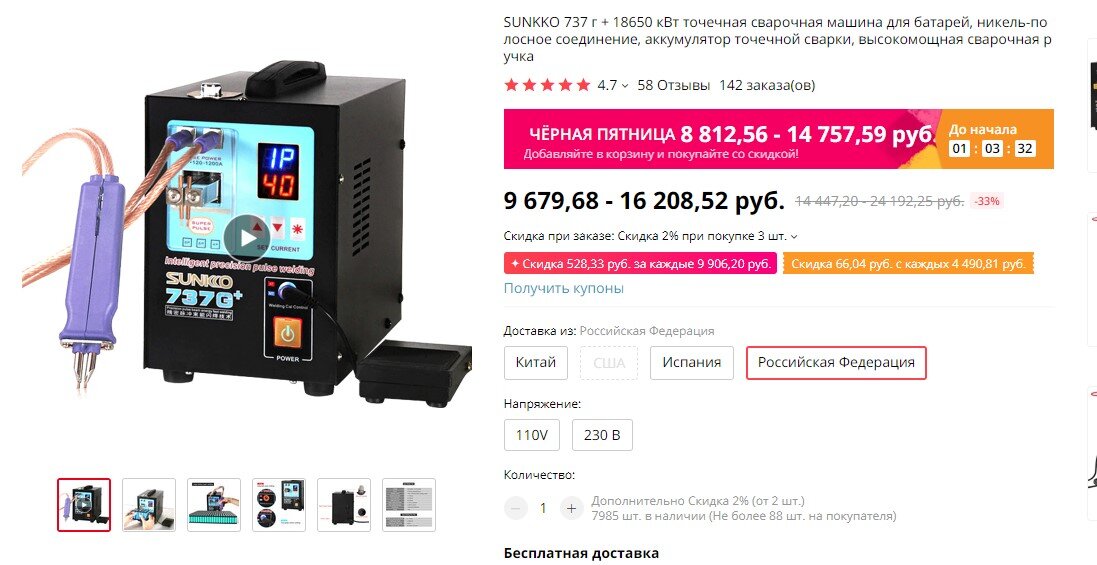
Task: Decrease quantity with the minus button
Action: coord(516,508)
